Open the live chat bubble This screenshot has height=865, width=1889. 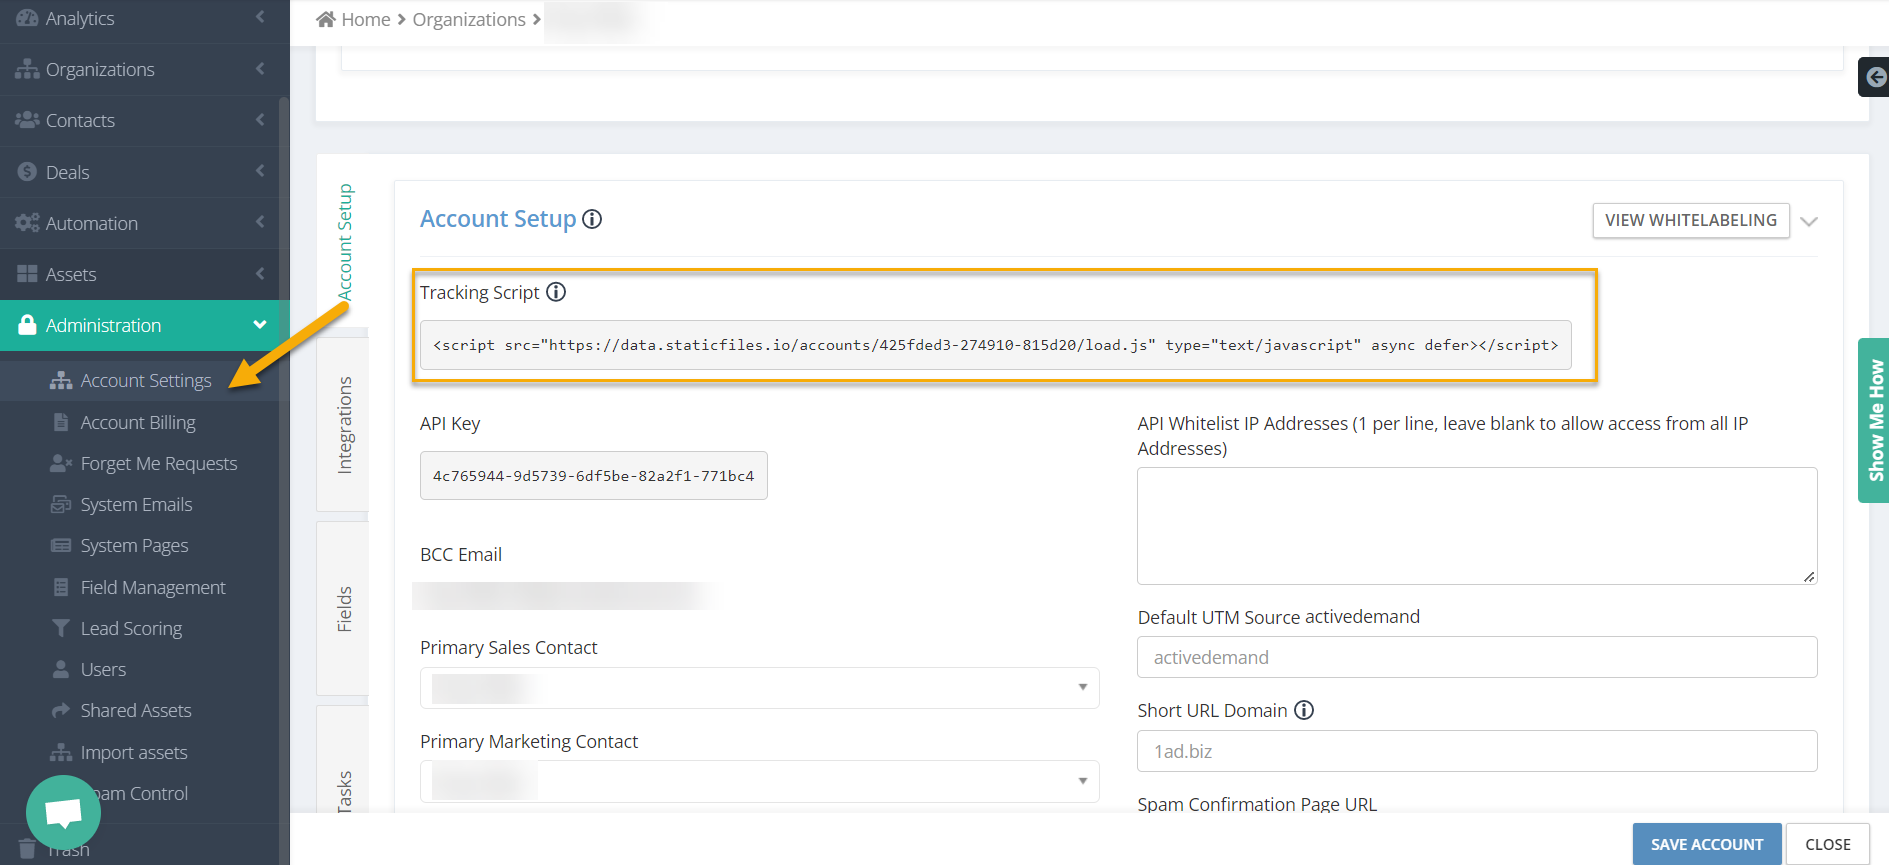(x=63, y=812)
